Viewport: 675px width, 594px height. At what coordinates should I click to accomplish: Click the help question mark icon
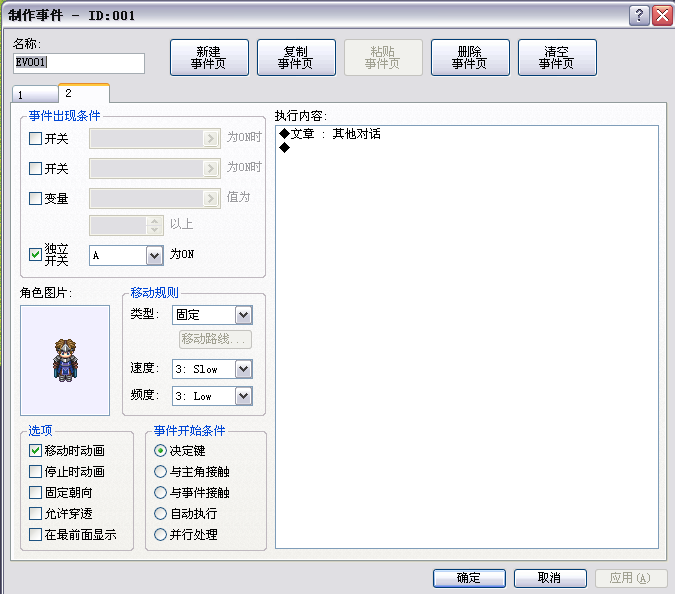coord(639,16)
